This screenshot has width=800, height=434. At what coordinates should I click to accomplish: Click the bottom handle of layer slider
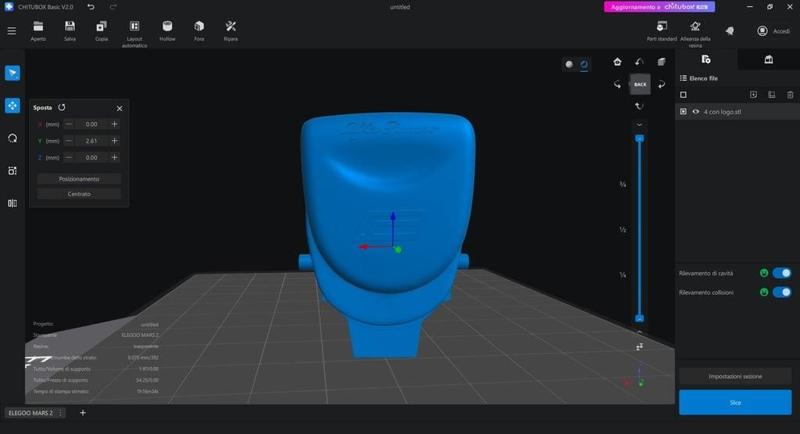pos(639,318)
